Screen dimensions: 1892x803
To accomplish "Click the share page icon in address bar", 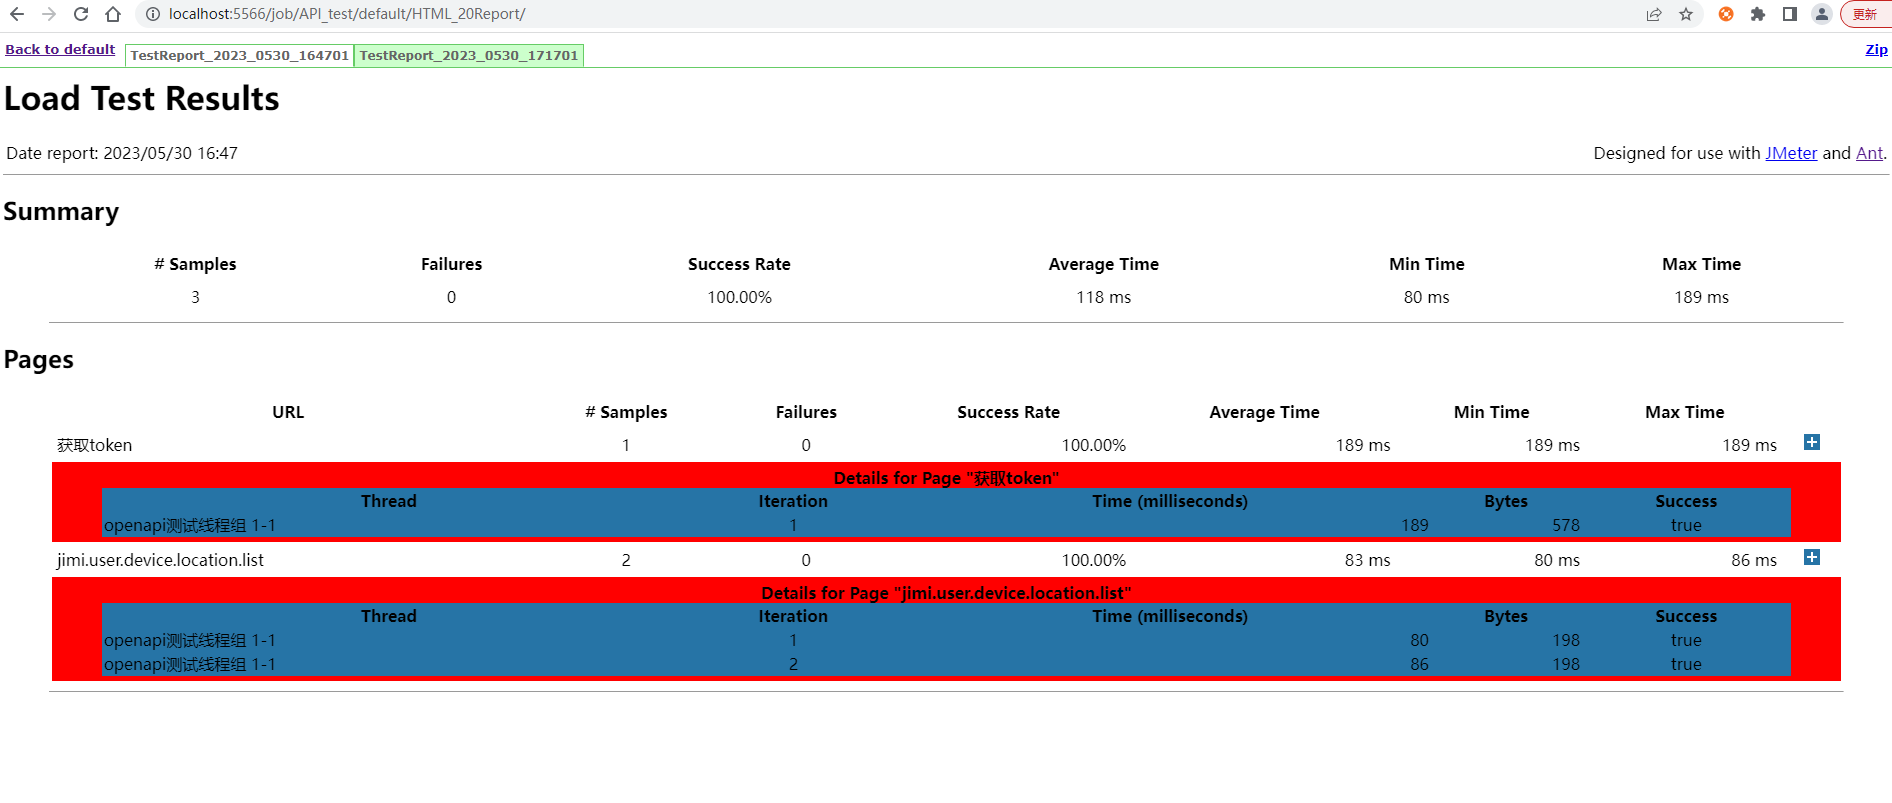I will (1654, 14).
